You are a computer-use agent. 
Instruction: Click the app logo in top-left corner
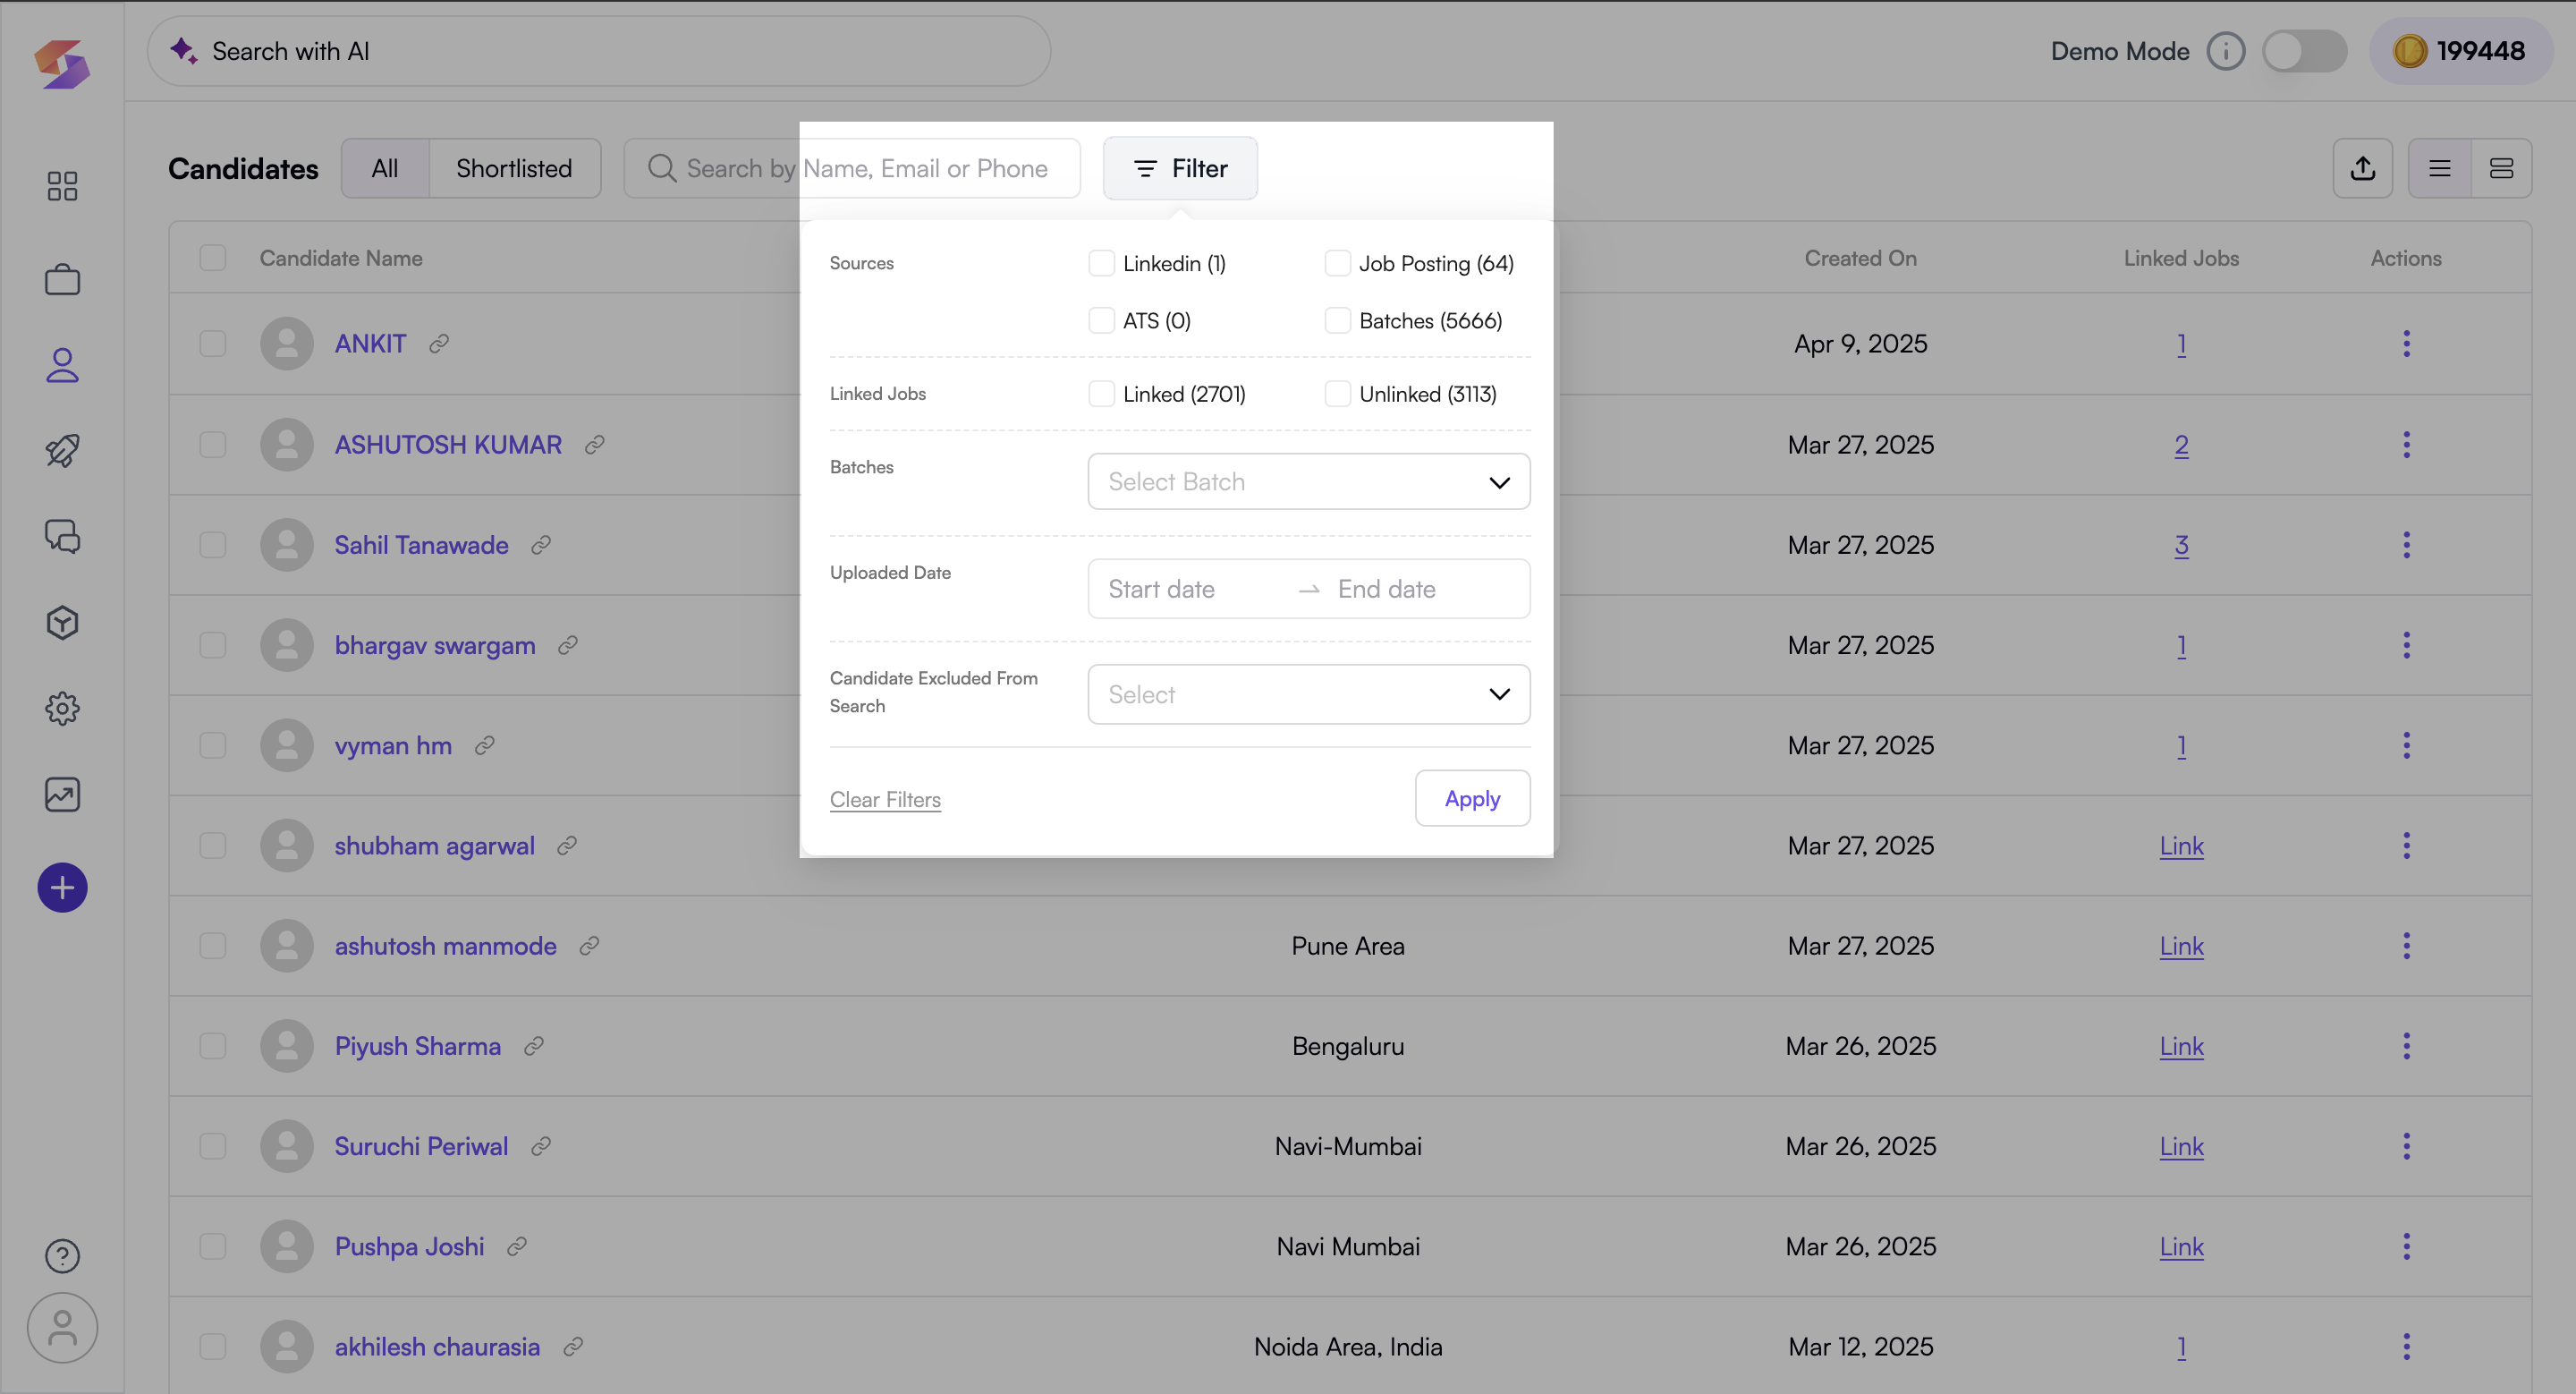tap(62, 64)
